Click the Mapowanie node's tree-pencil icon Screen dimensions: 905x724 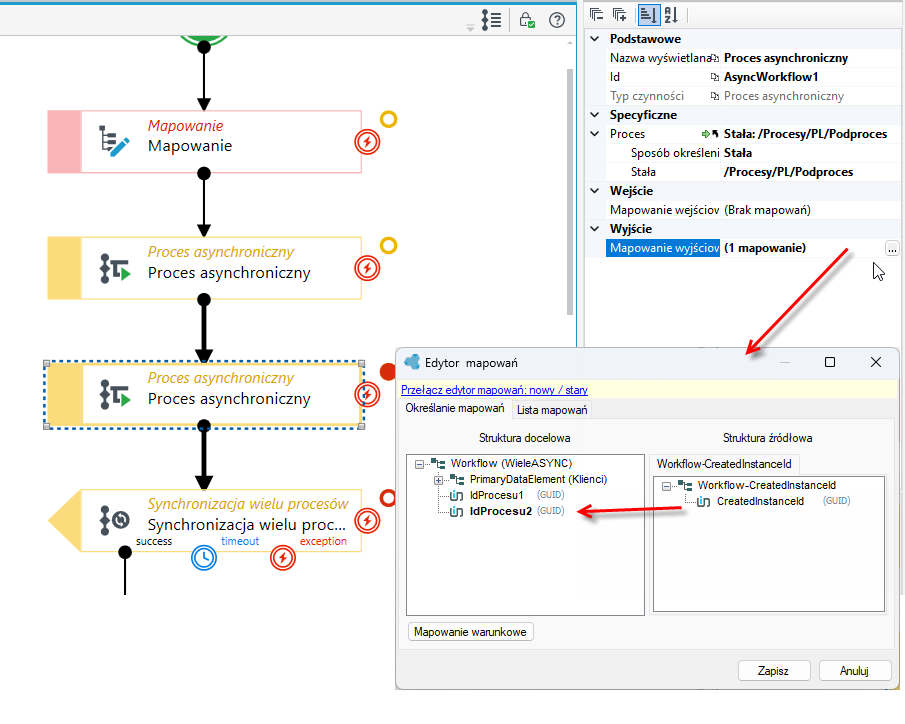pyautogui.click(x=114, y=141)
